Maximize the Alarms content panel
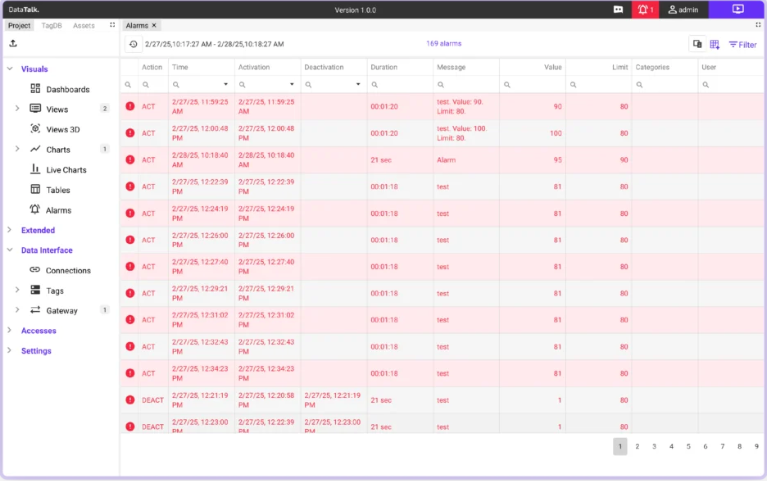 tap(758, 25)
